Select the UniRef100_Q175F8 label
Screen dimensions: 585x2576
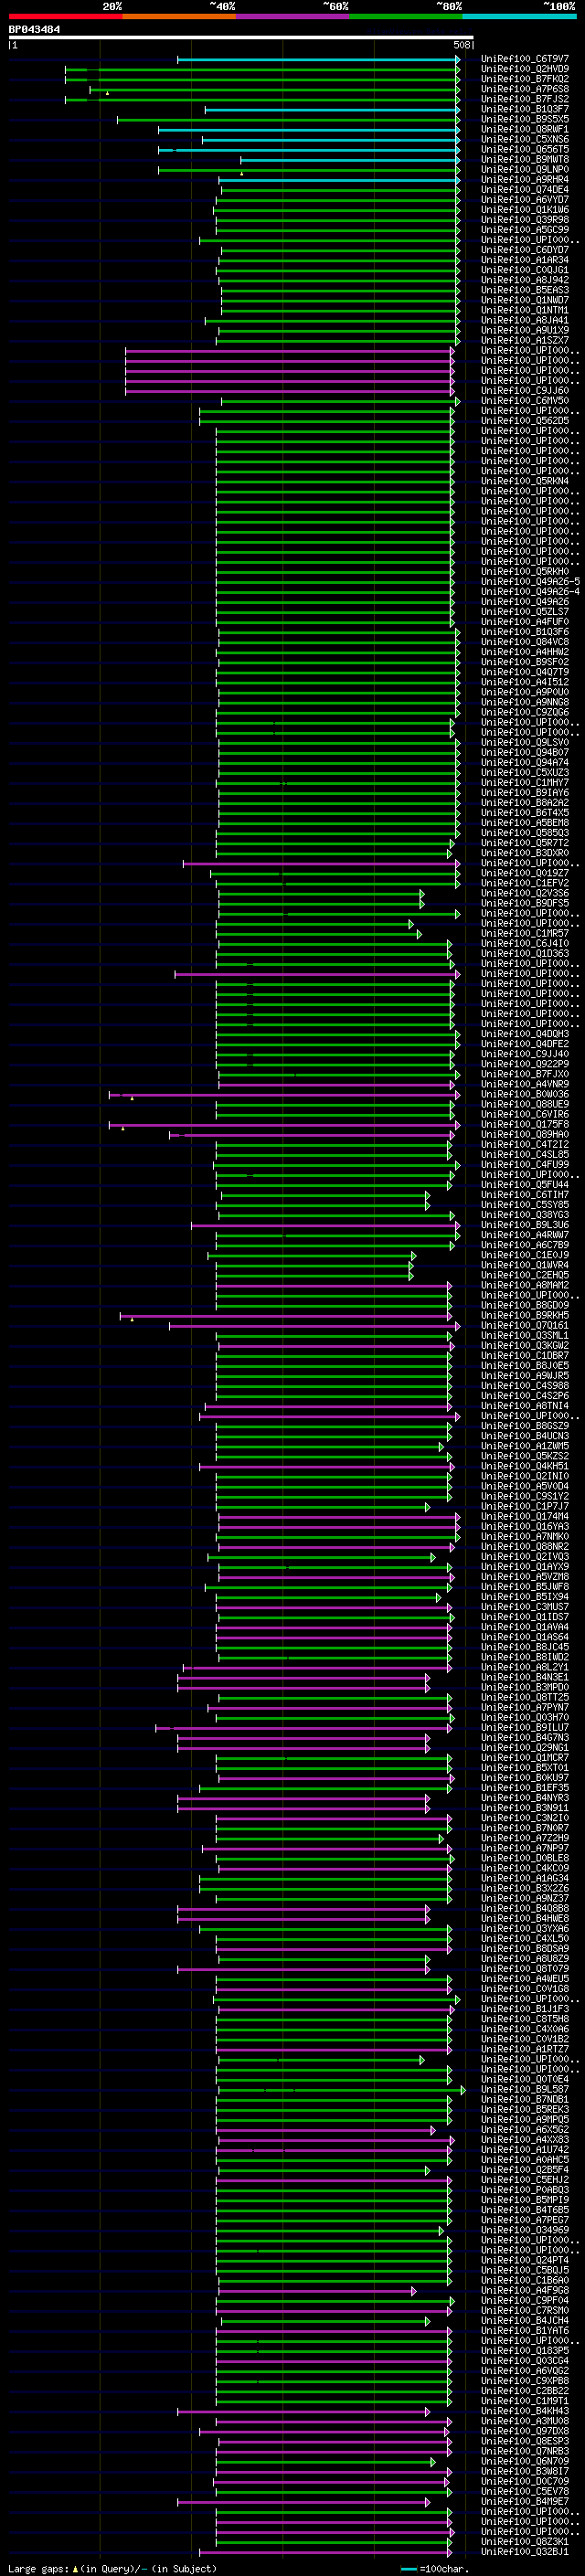[525, 1125]
